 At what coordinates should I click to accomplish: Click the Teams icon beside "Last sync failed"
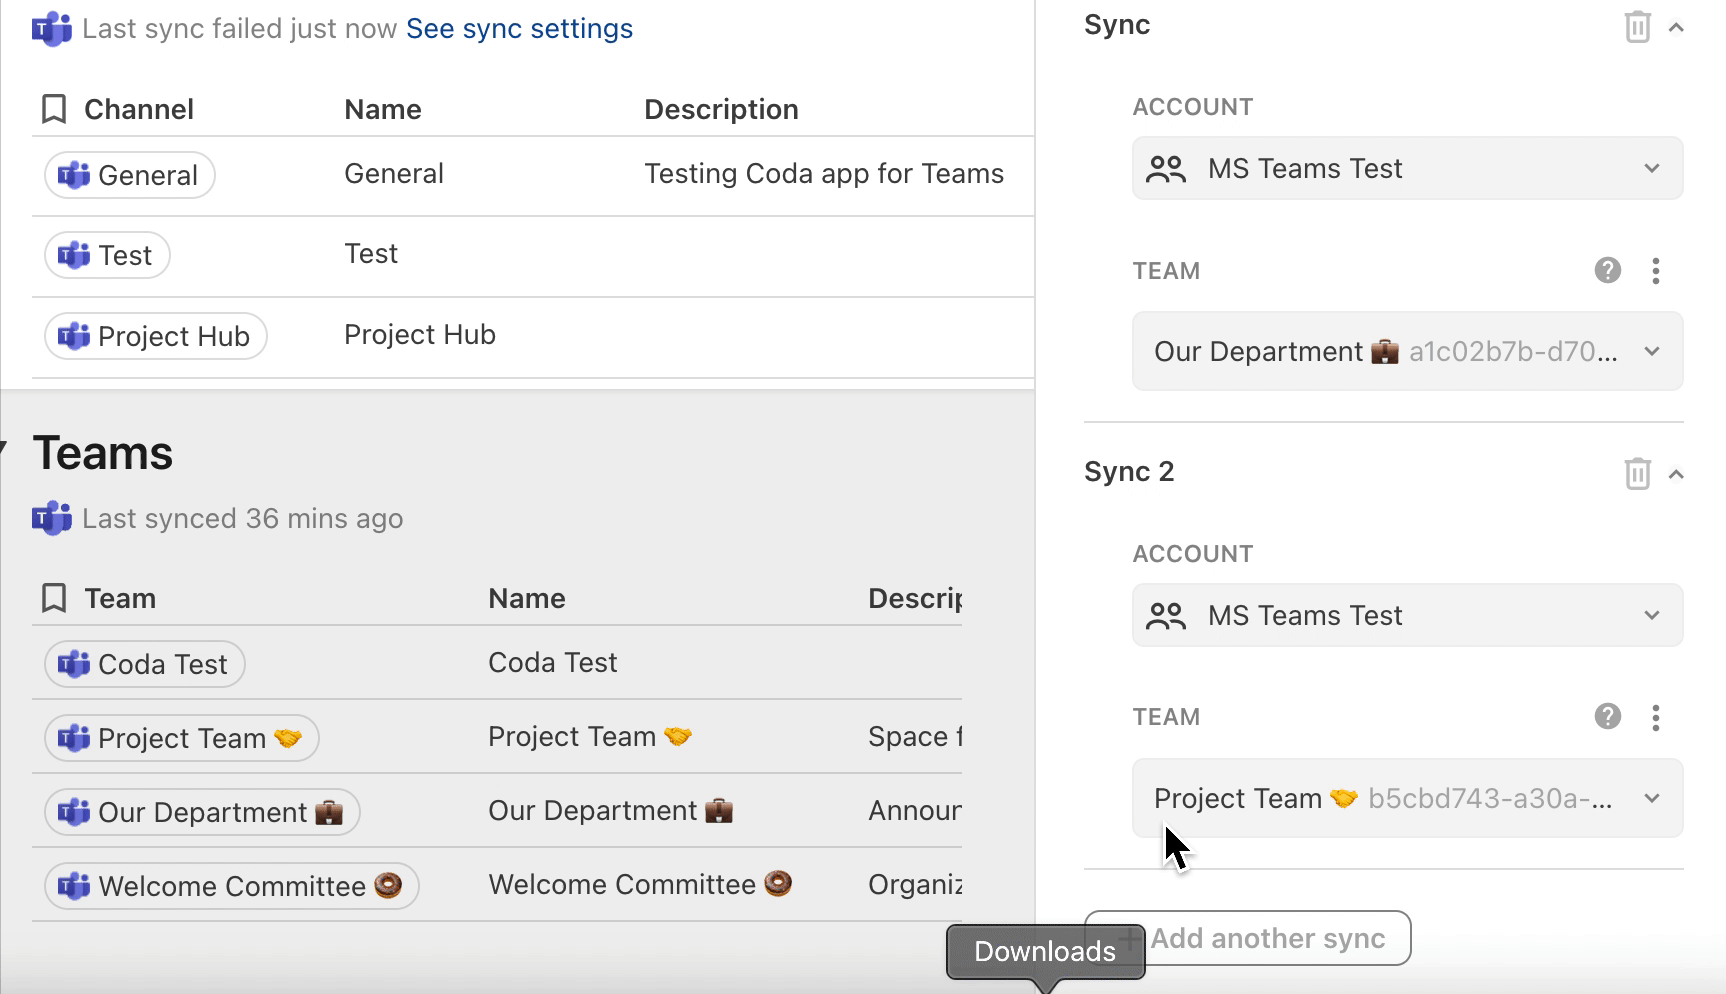tap(50, 28)
